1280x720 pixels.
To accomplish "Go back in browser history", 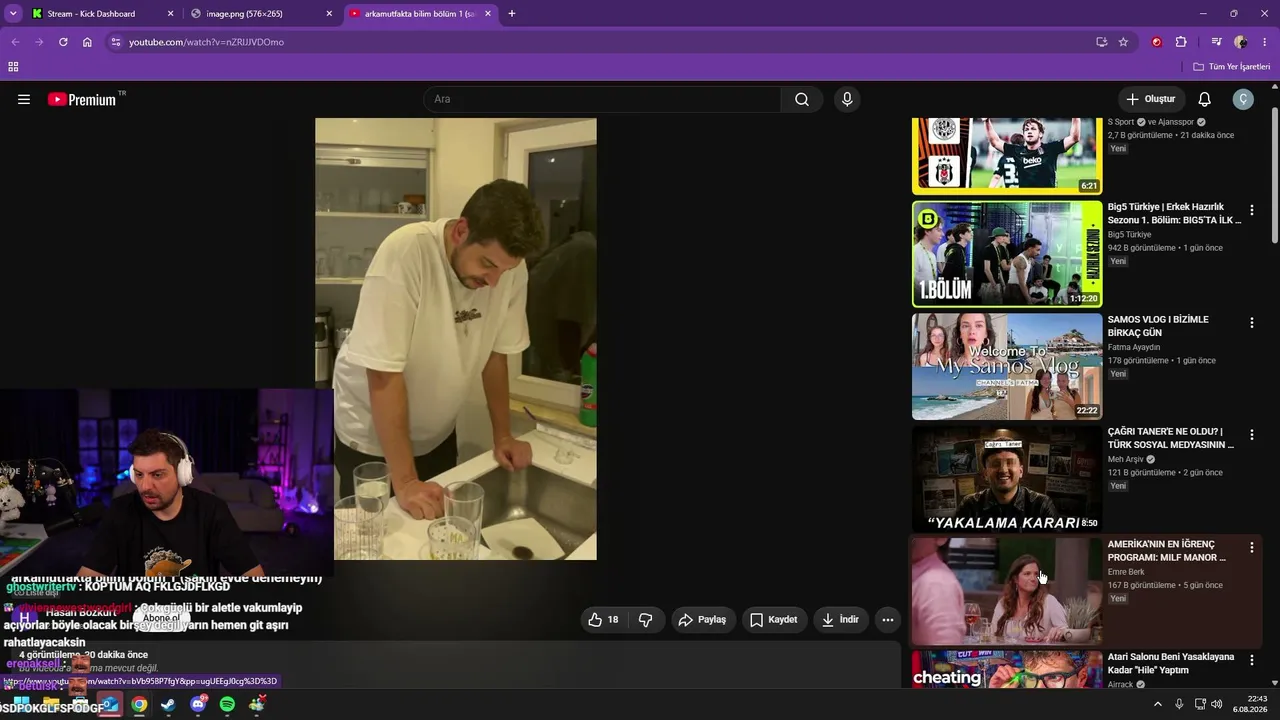I will pos(15,42).
